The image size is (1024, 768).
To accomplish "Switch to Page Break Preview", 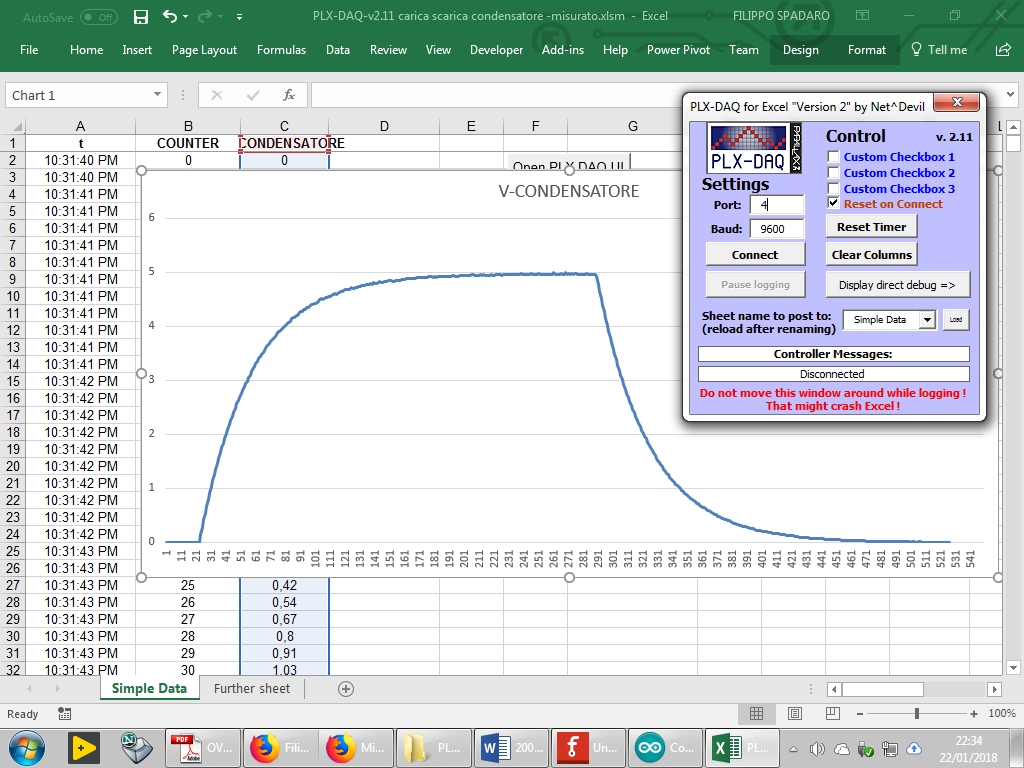I will coord(833,714).
